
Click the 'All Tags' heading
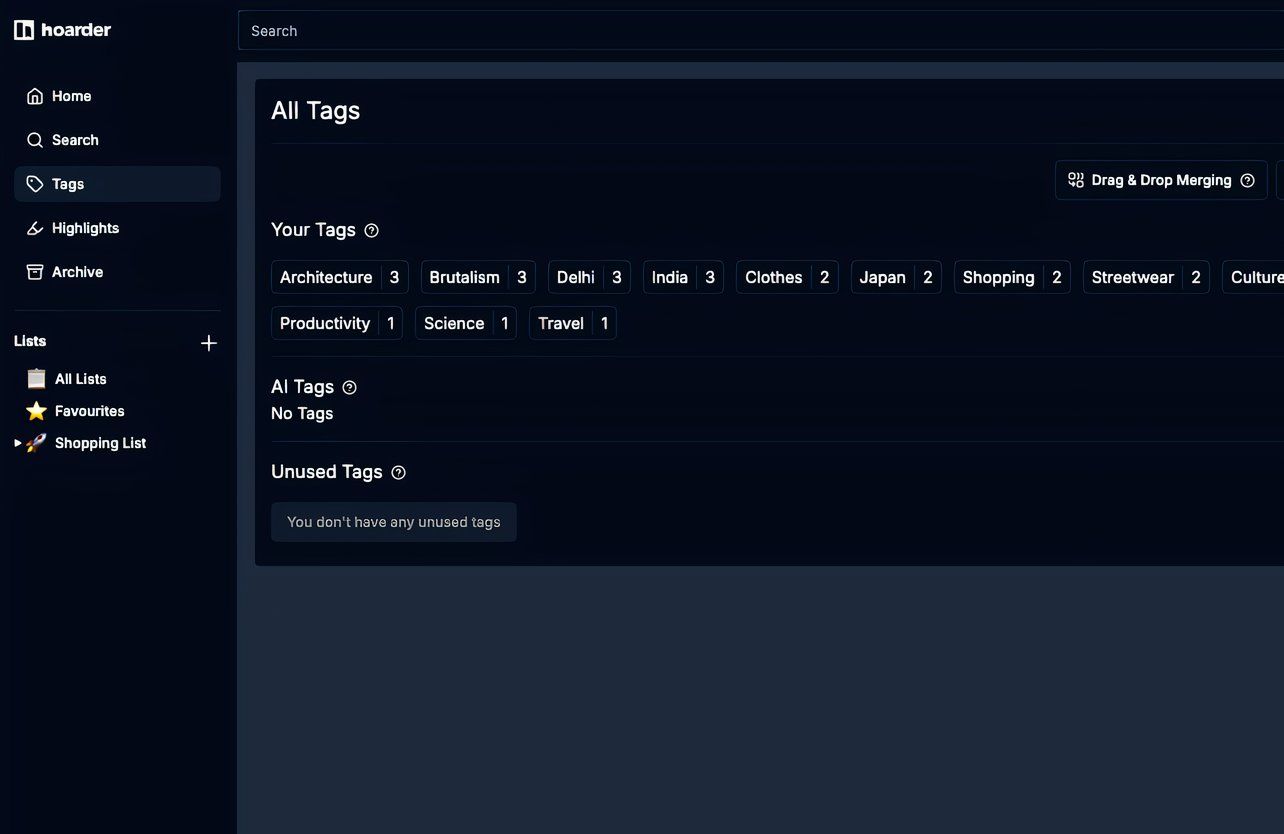point(315,110)
